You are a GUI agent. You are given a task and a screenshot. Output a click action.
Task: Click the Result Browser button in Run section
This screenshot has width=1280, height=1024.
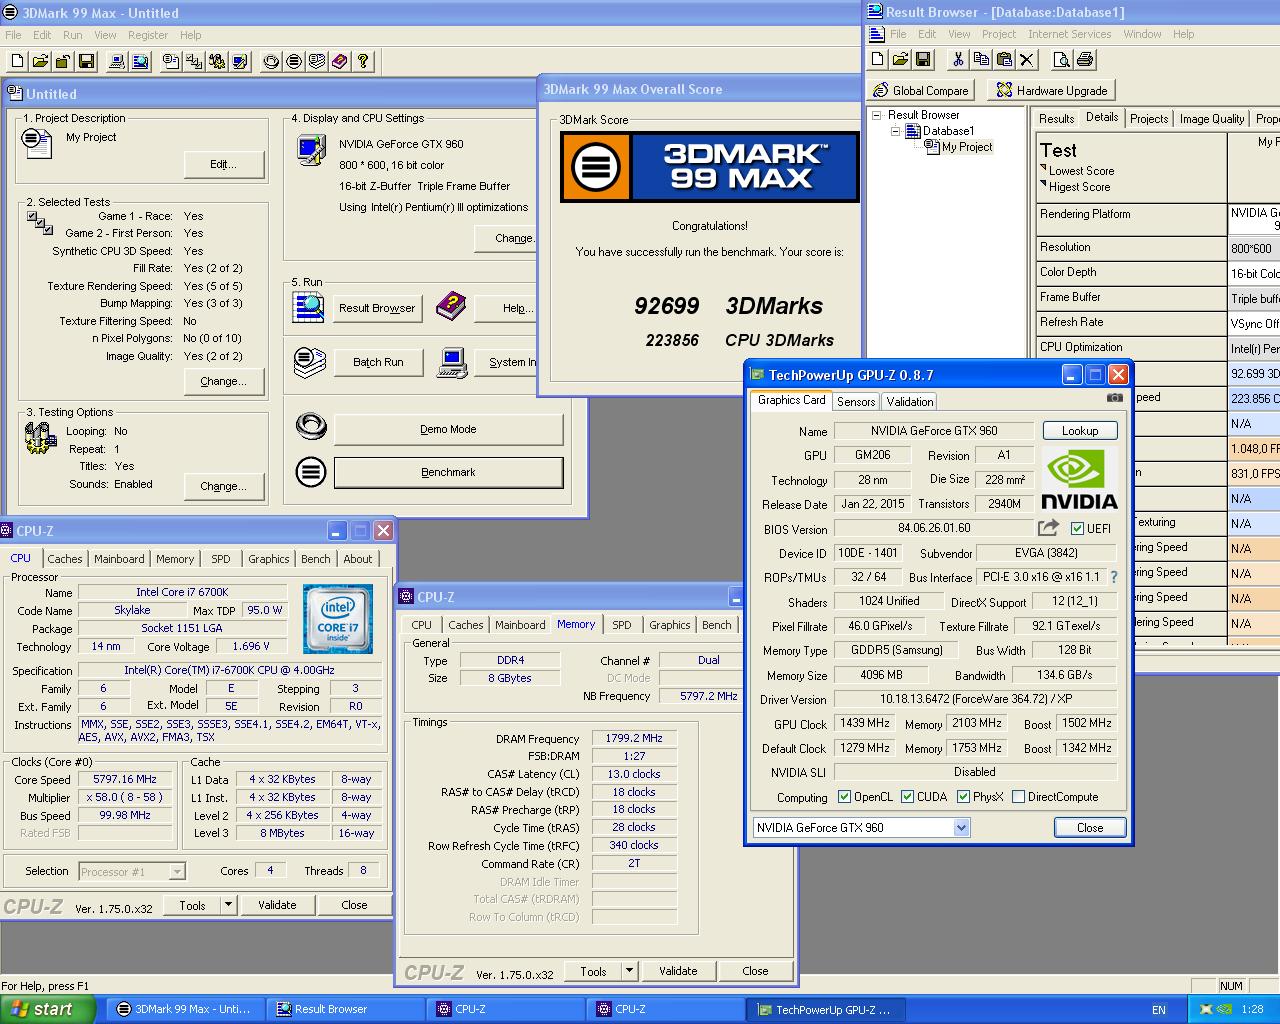tap(376, 308)
